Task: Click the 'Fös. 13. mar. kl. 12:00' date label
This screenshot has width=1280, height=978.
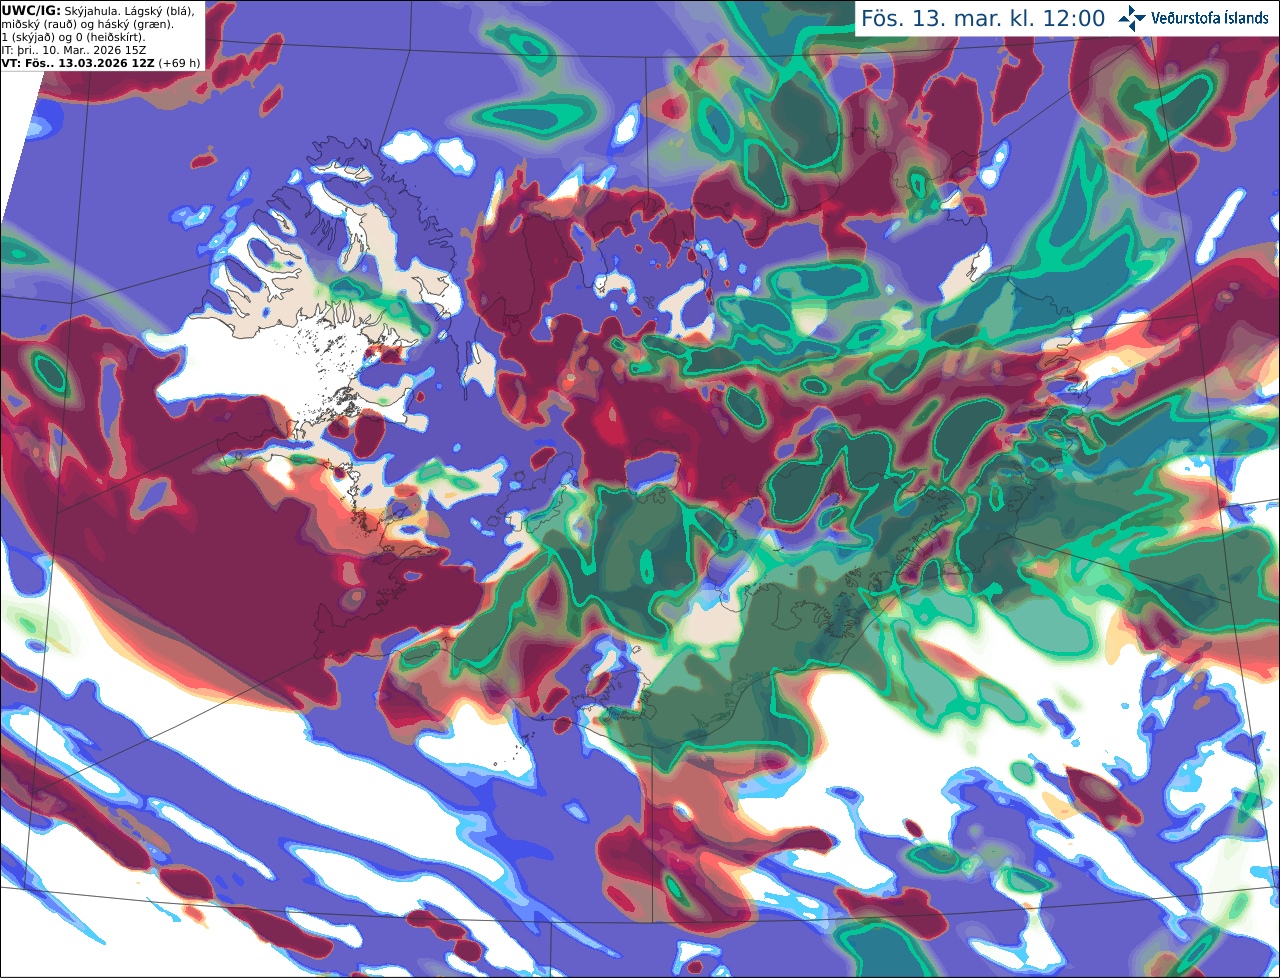Action: point(983,18)
